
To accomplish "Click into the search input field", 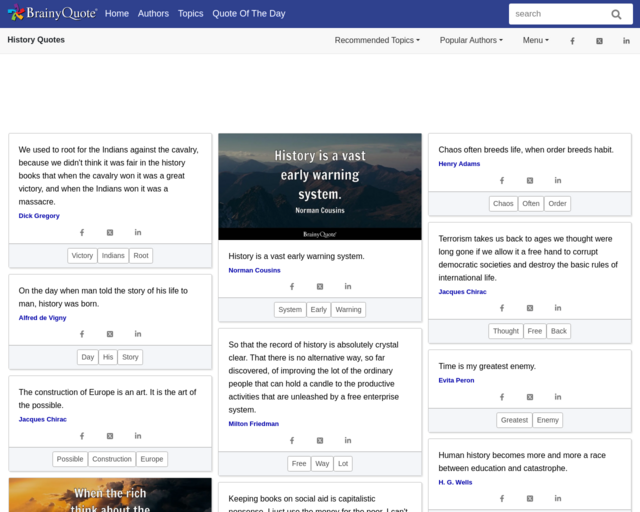I will tap(558, 14).
